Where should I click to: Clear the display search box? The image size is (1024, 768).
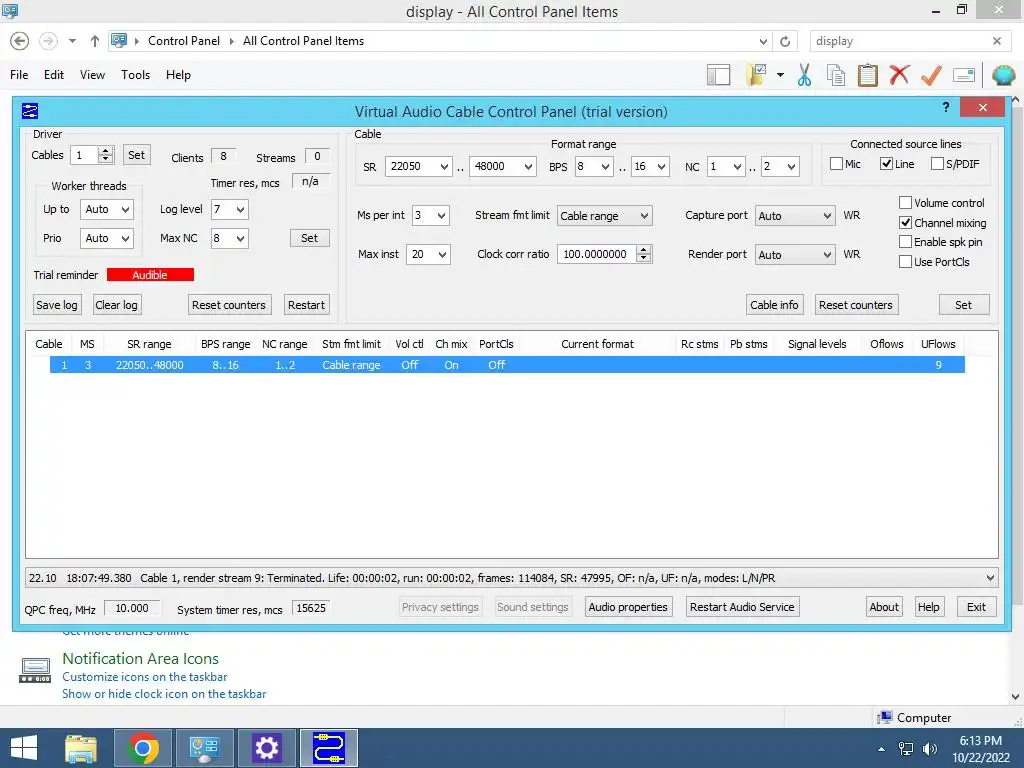point(997,41)
